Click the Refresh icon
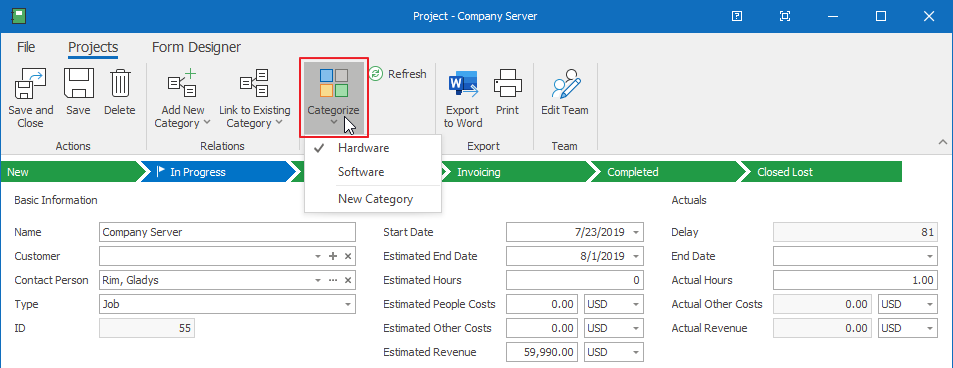The height and width of the screenshot is (368, 953). (376, 74)
